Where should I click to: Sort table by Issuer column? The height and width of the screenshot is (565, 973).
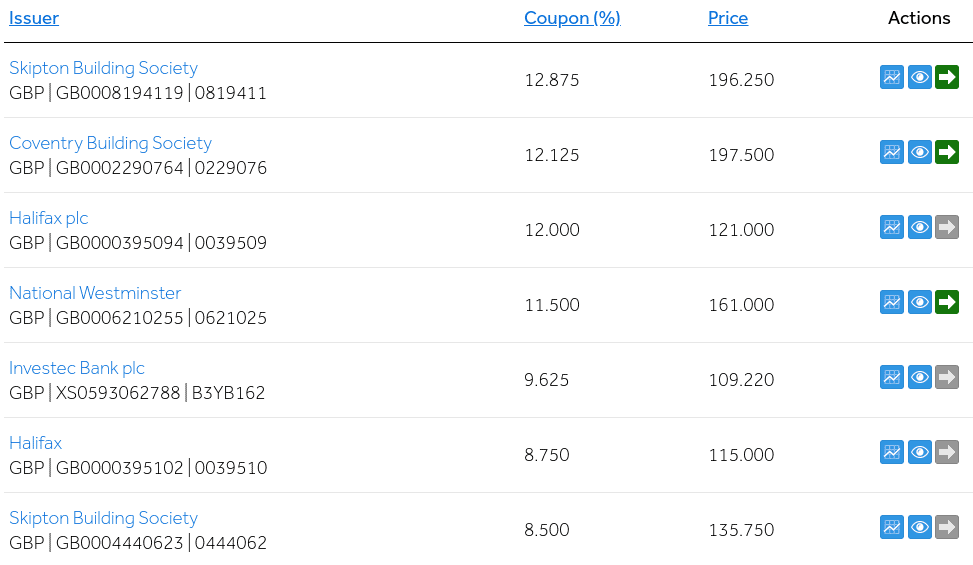(34, 18)
